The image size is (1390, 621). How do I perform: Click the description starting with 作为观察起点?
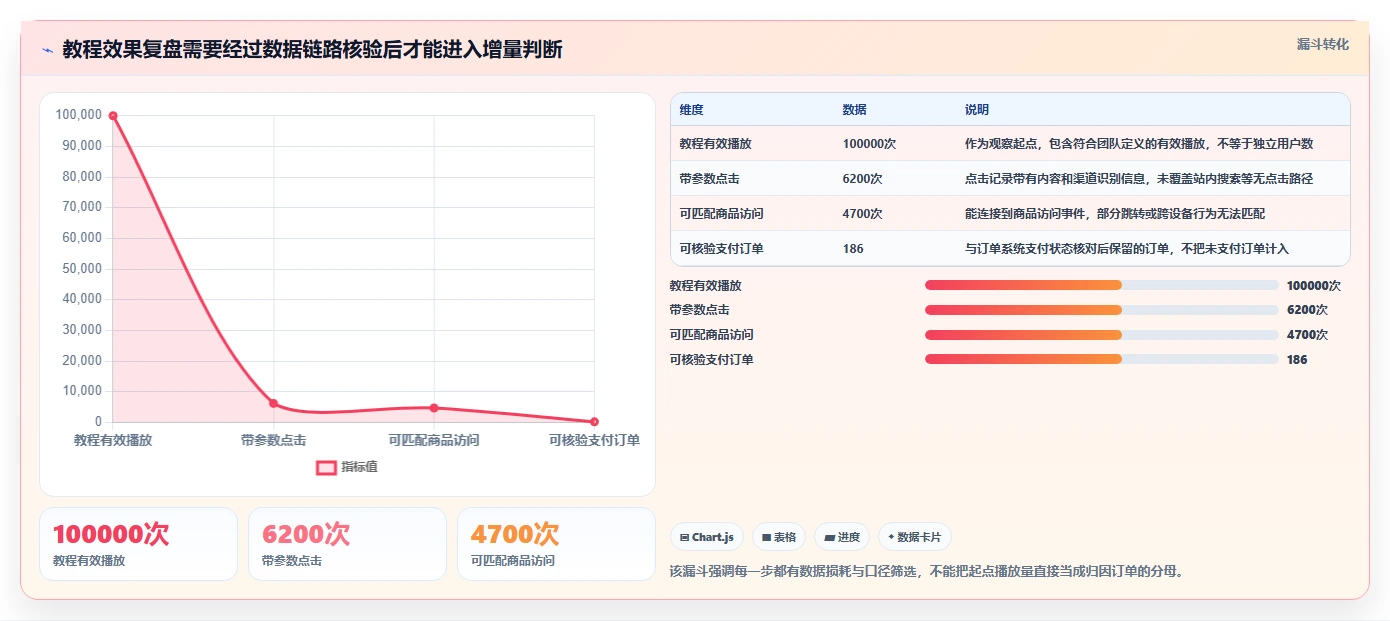coord(1139,144)
